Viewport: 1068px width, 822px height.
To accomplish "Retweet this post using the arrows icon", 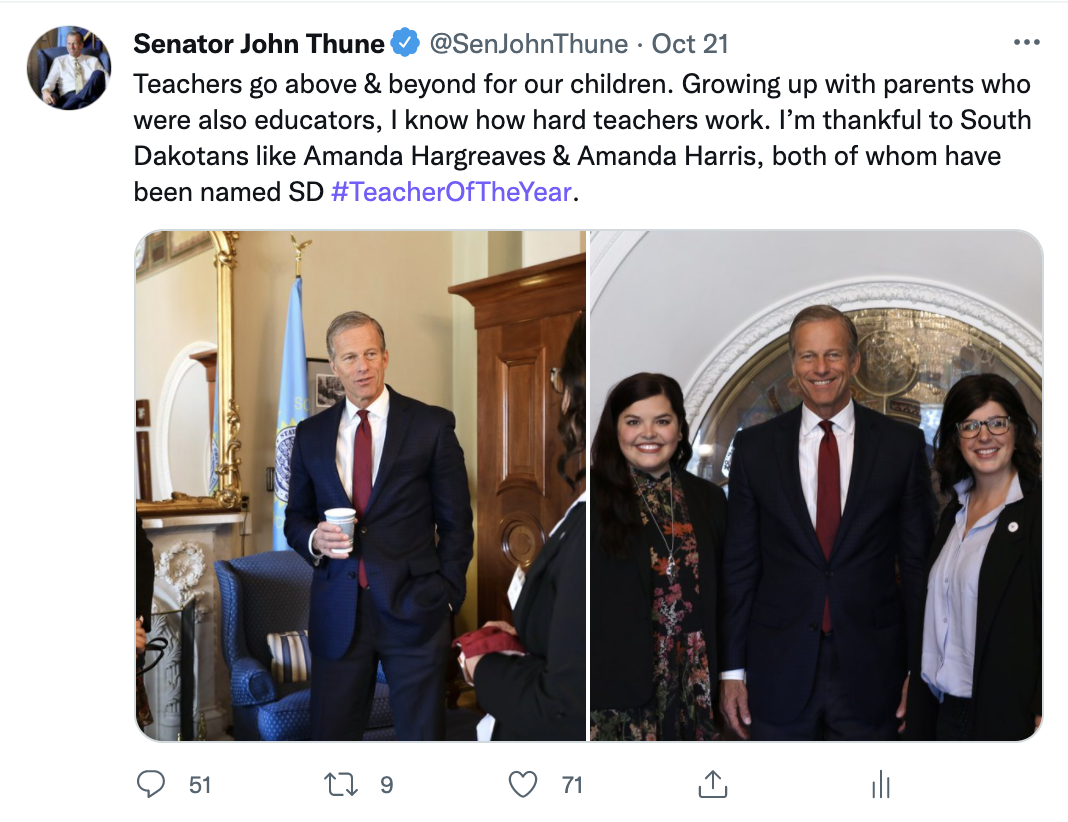I will point(340,785).
